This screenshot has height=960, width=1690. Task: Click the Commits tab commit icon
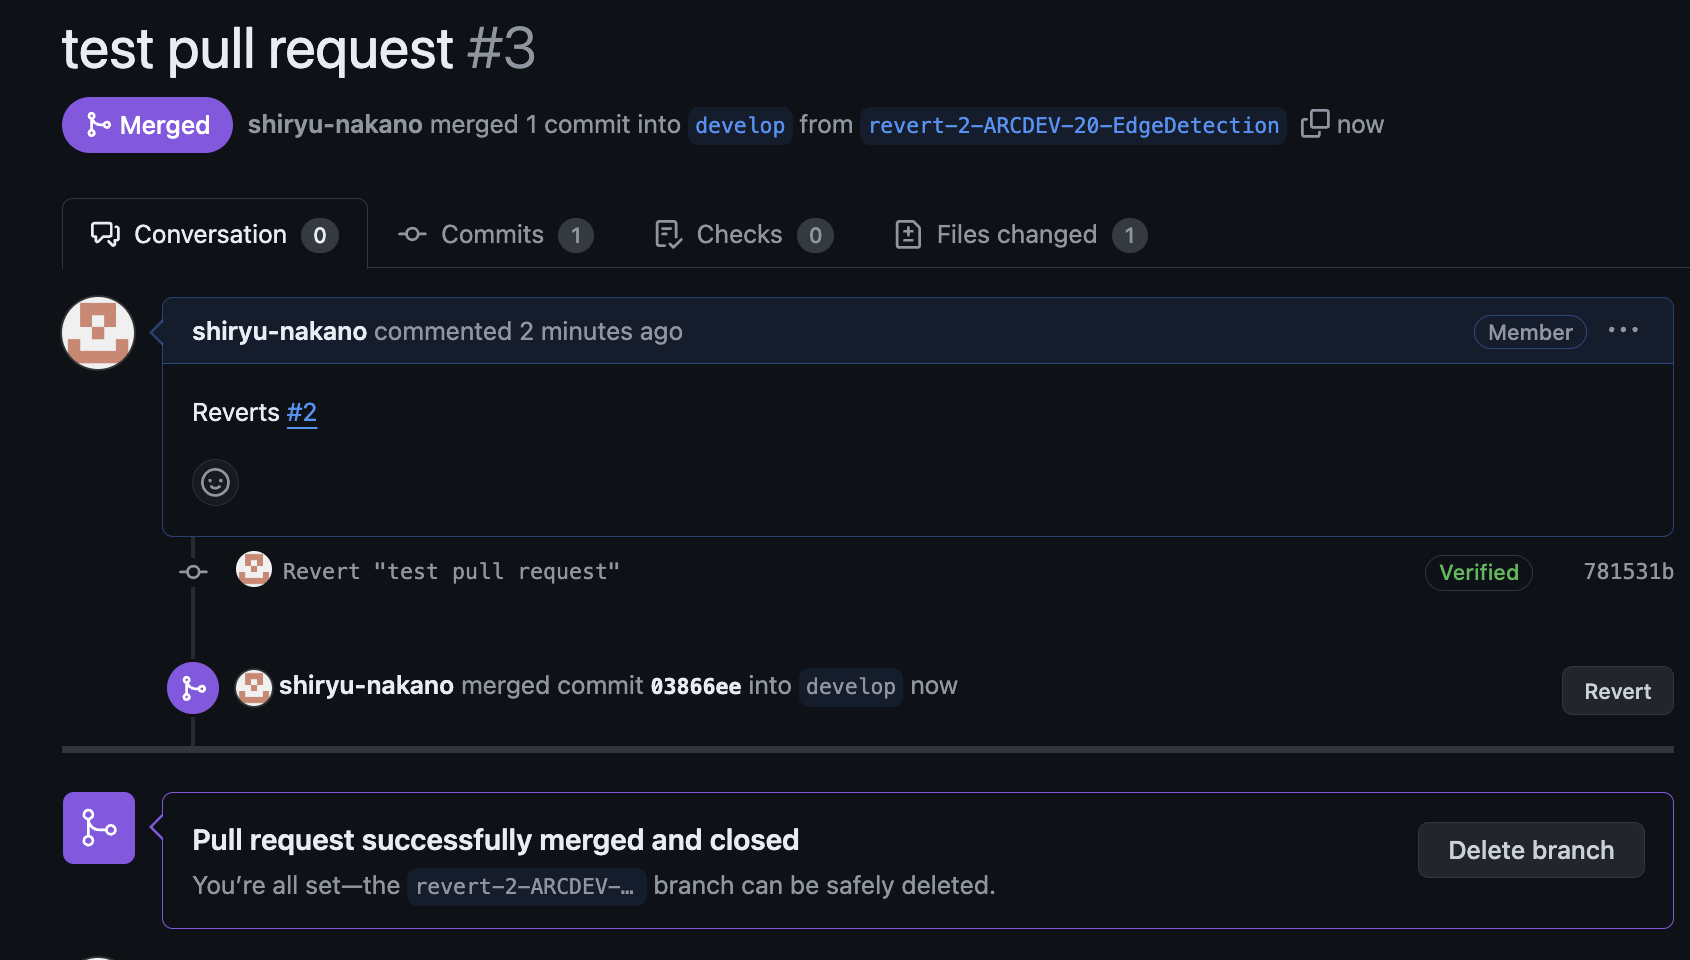411,234
